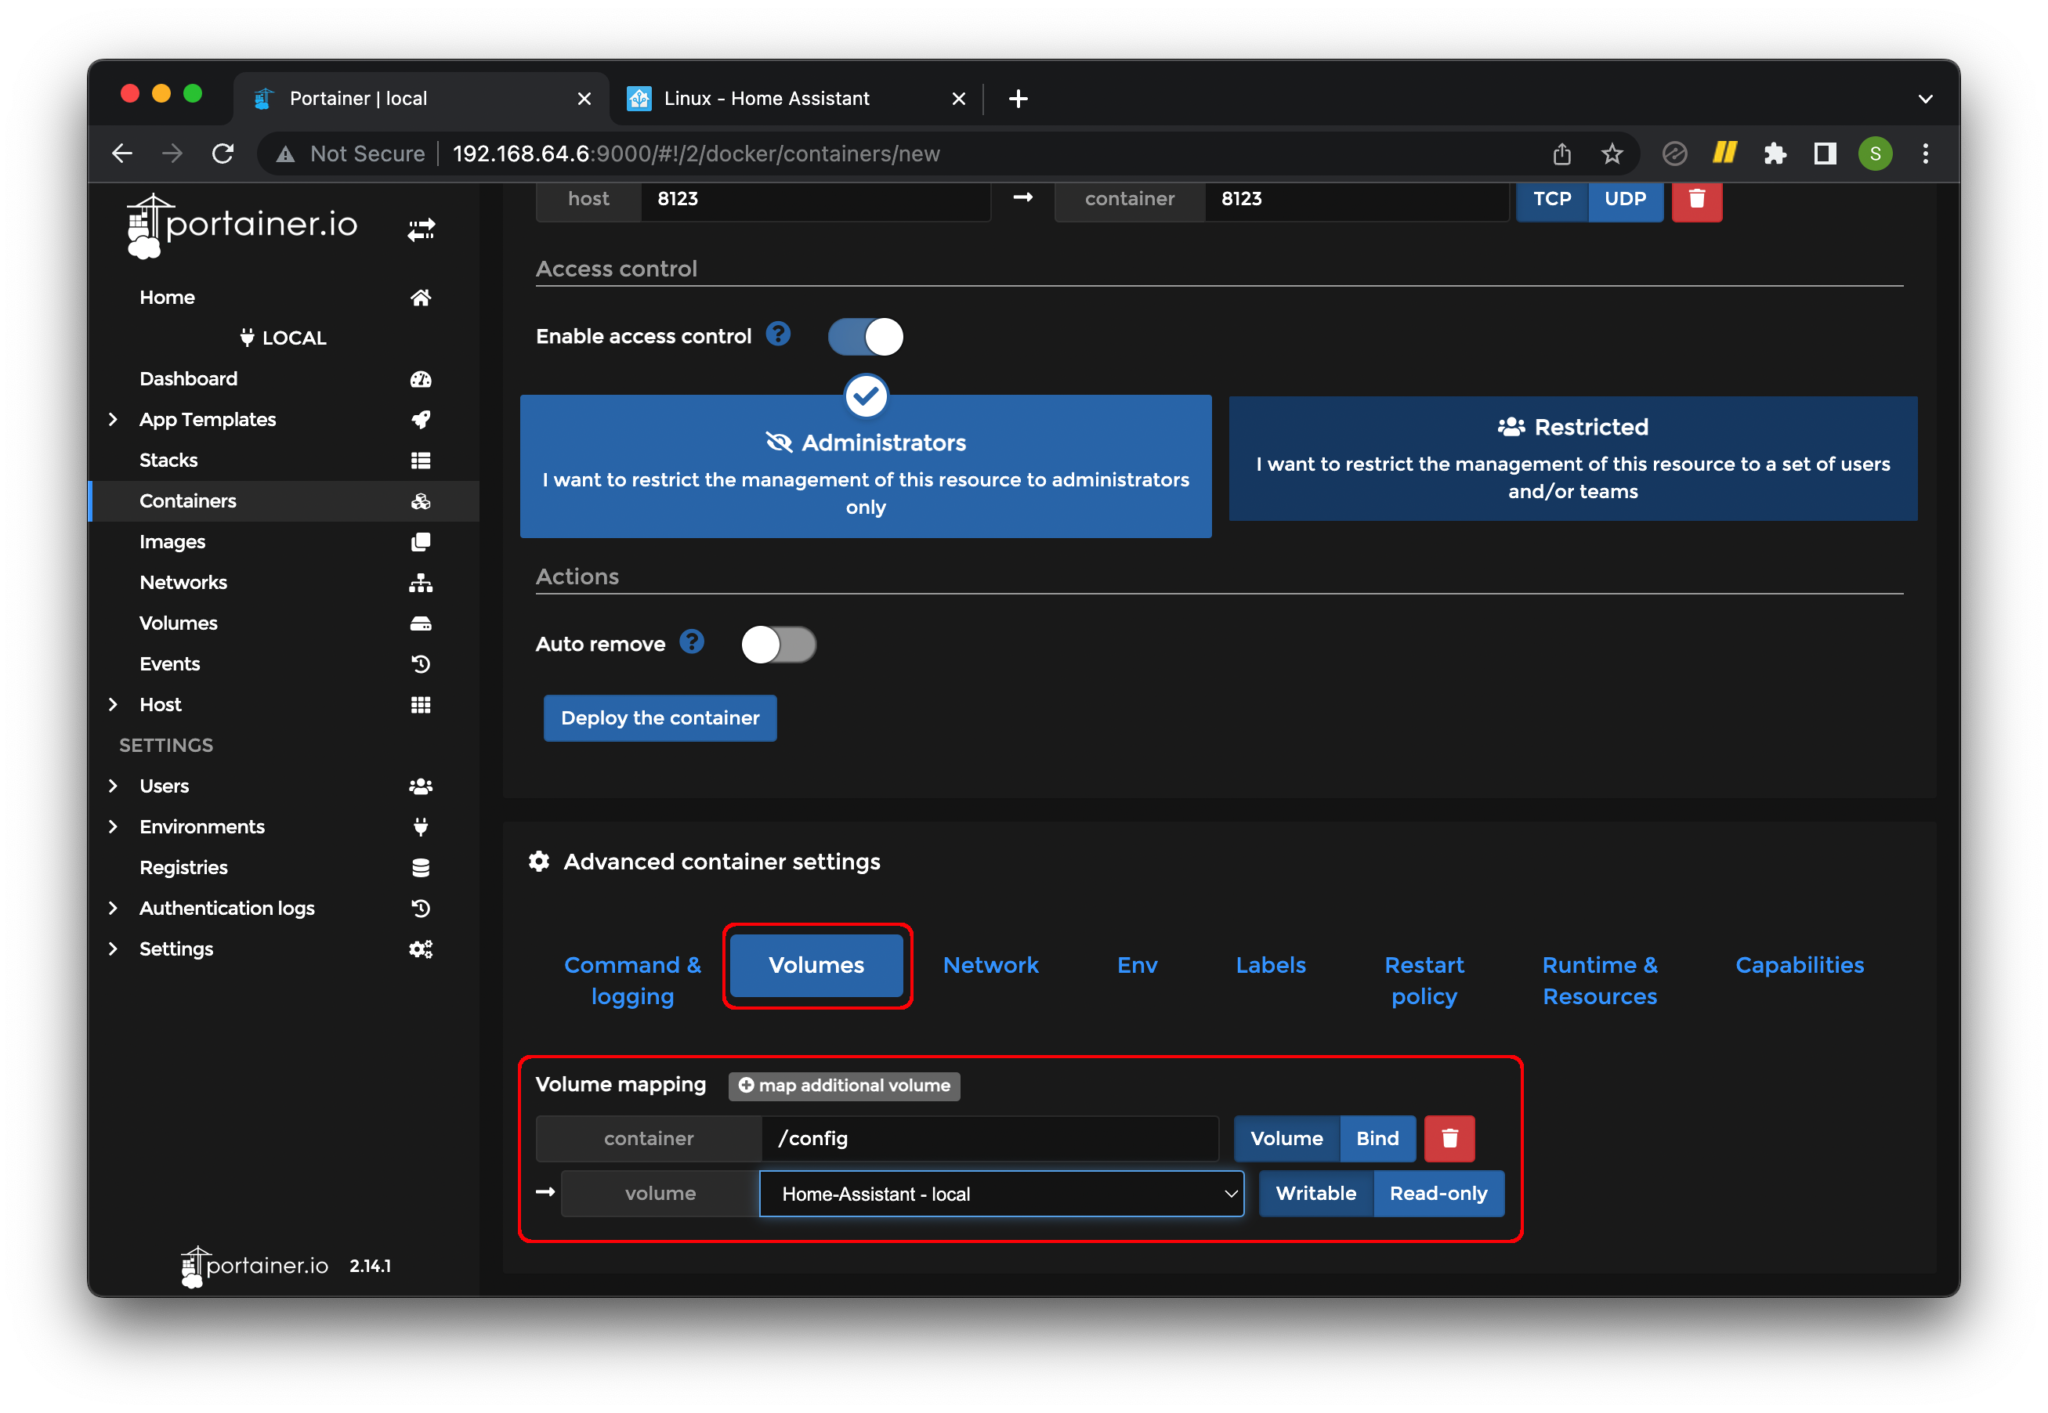2048x1413 pixels.
Task: Open the browser extensions puzzle icon
Action: point(1774,154)
